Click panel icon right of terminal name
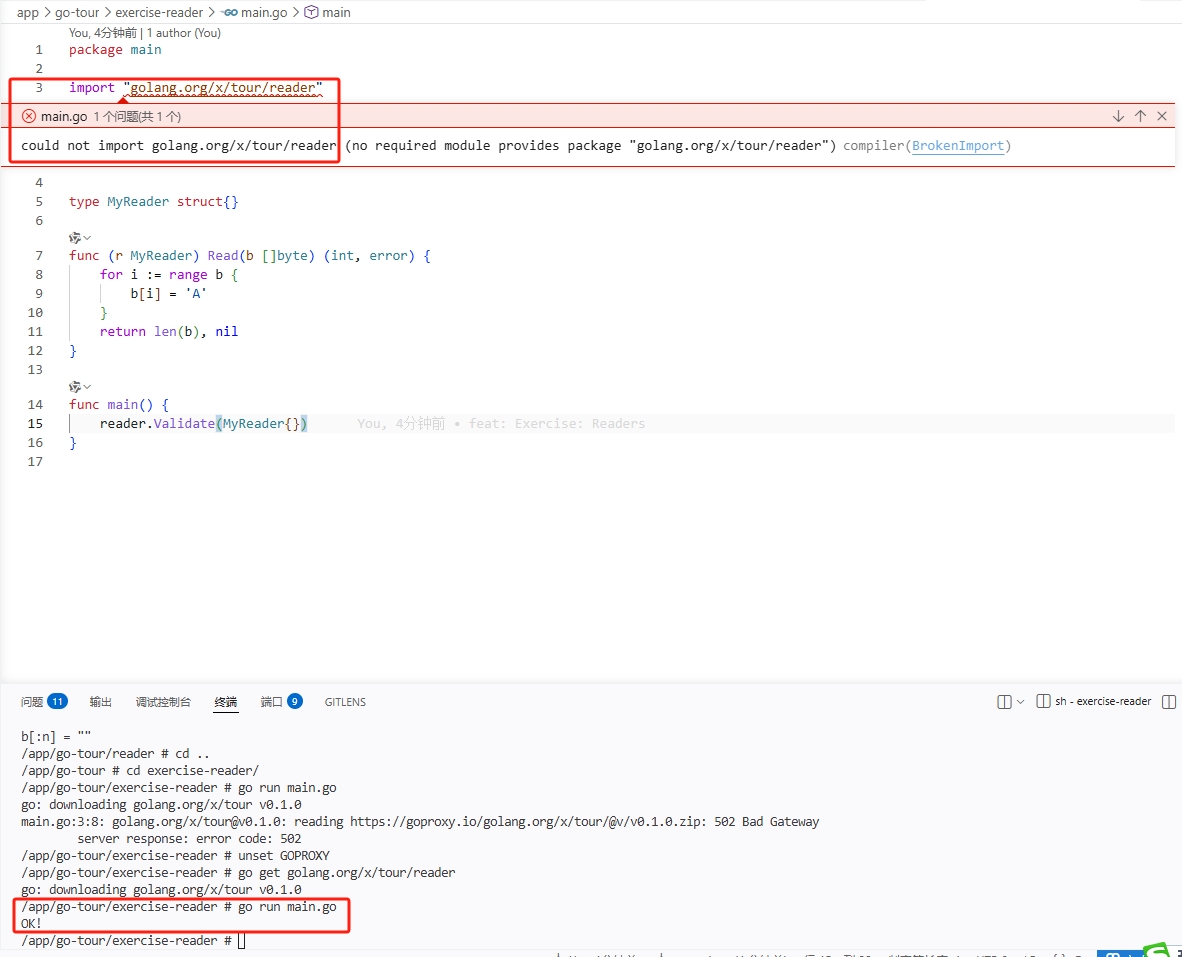 [x=1168, y=702]
